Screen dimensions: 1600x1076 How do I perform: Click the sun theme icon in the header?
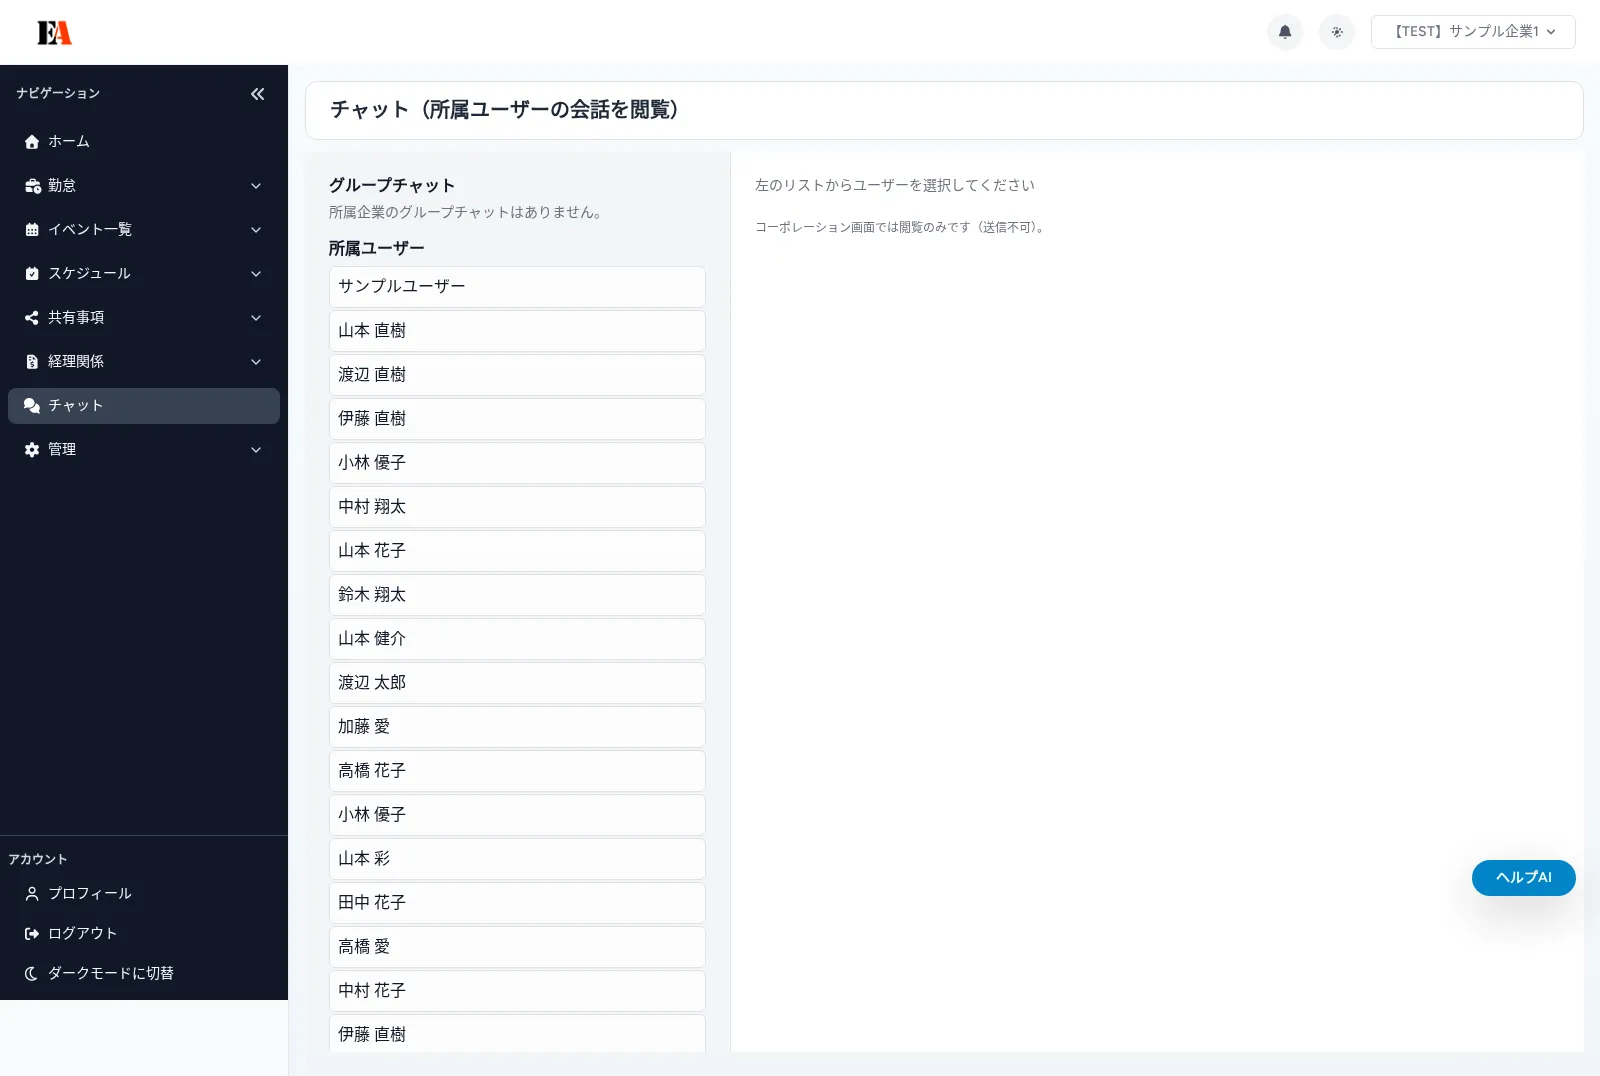tap(1337, 31)
